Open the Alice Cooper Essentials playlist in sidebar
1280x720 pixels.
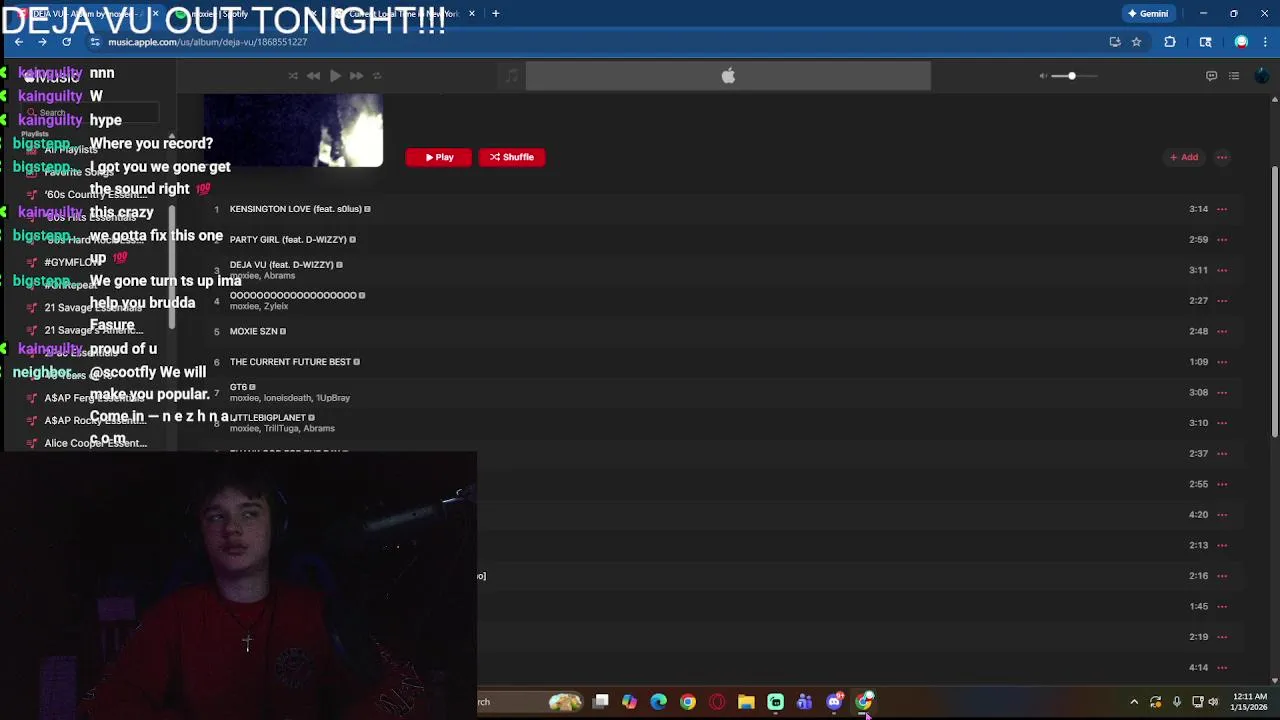coord(93,443)
